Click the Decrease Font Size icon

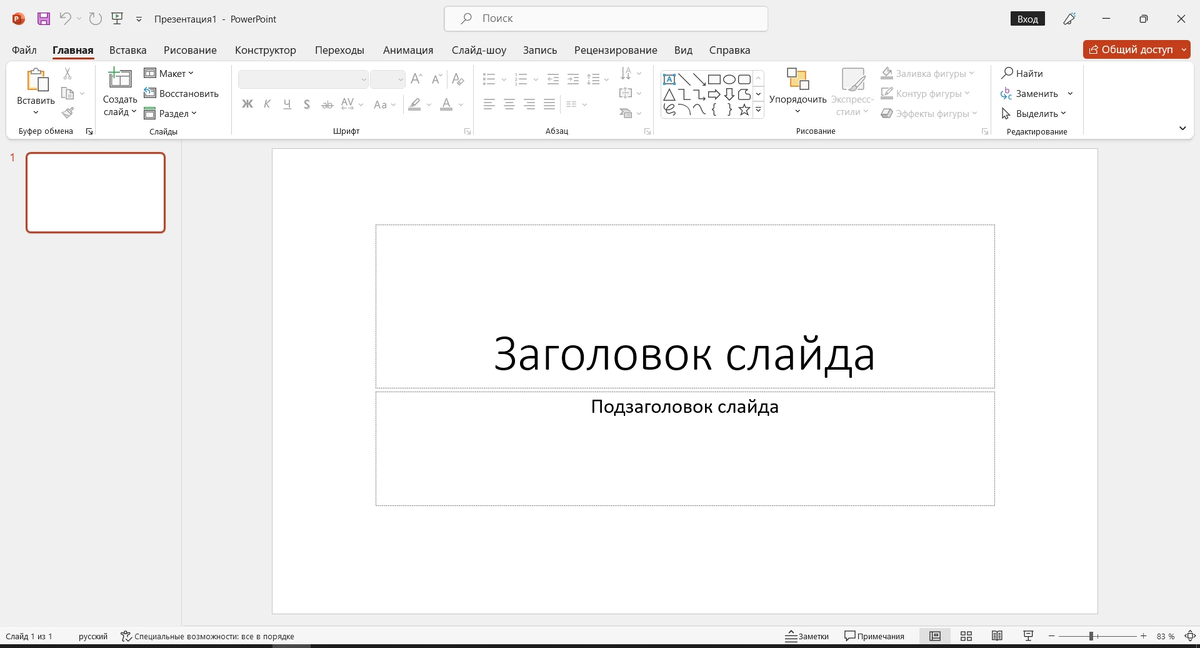[x=437, y=79]
